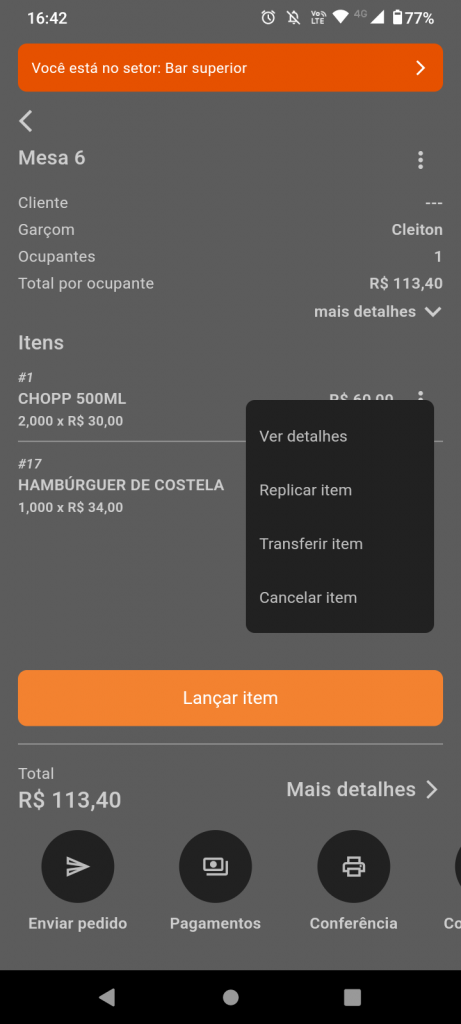Tap the partially visible icon after Conferência
This screenshot has height=1024, width=461.
click(458, 867)
